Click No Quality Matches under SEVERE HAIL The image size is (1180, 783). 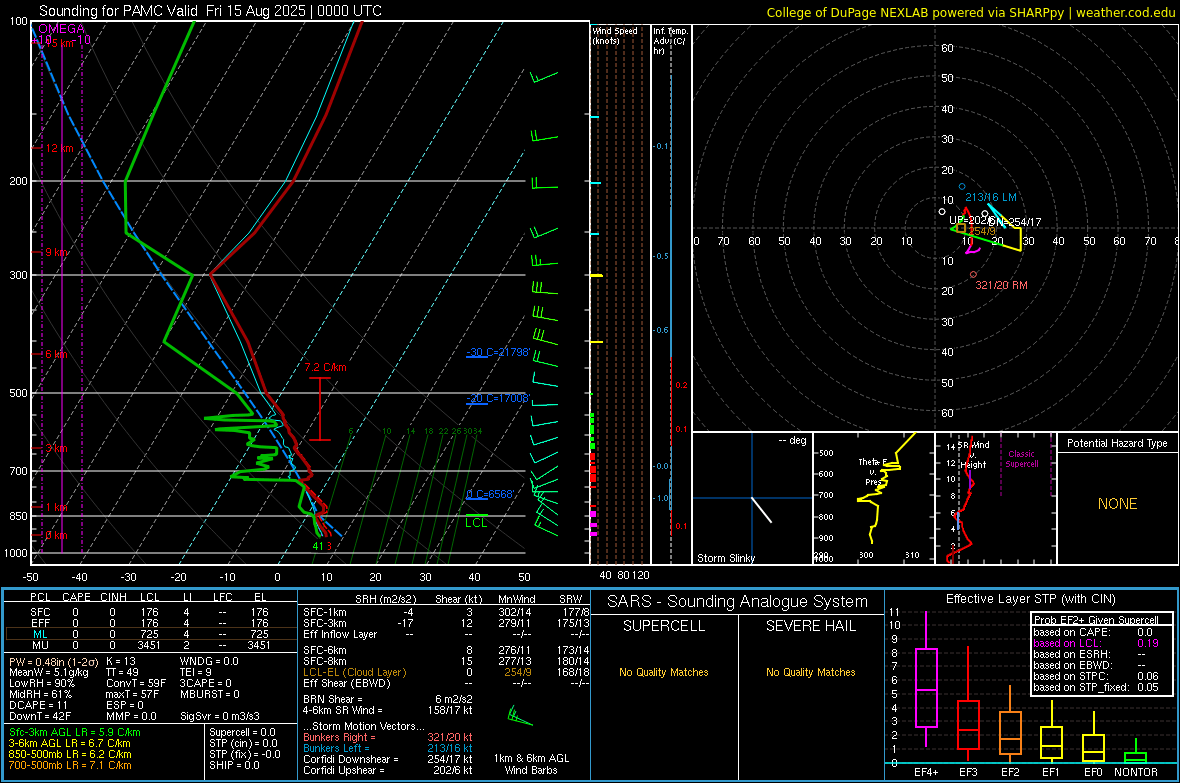(810, 672)
